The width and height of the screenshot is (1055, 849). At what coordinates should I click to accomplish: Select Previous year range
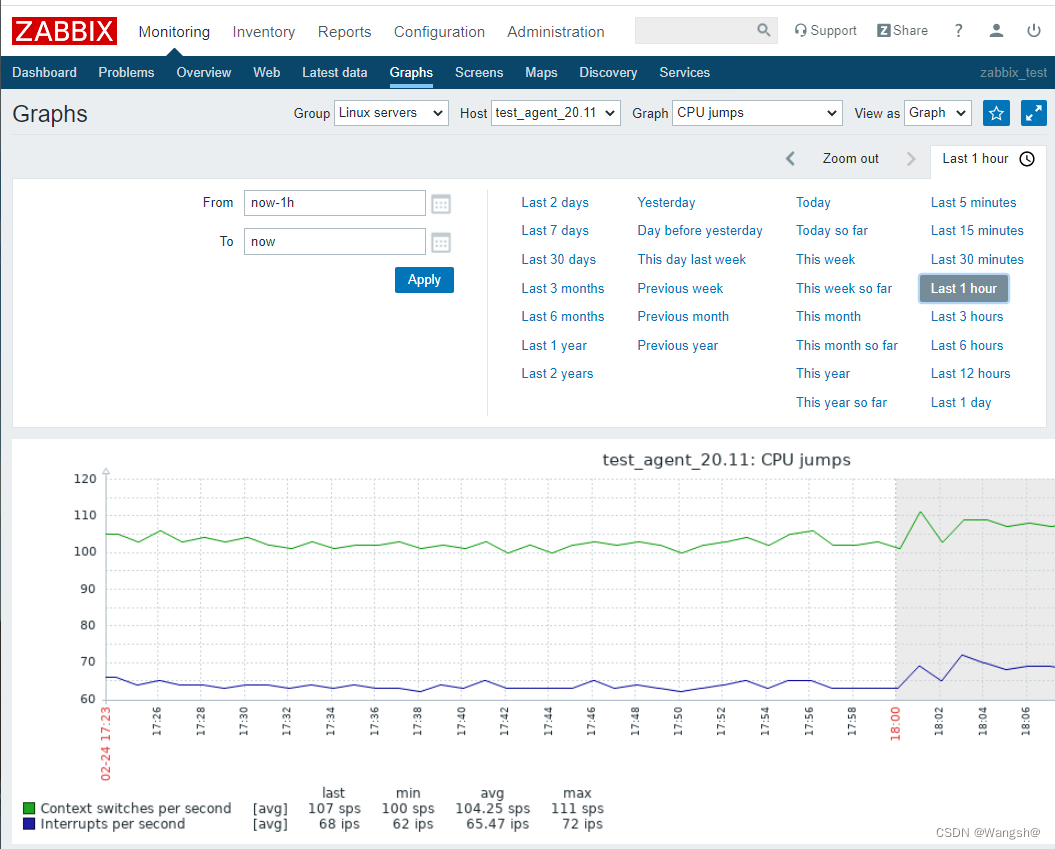point(678,346)
